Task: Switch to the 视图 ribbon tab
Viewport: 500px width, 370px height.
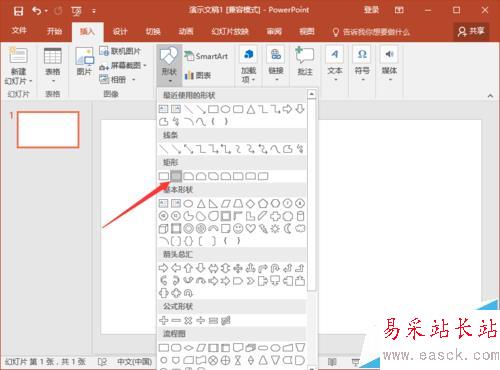Action: coord(307,32)
